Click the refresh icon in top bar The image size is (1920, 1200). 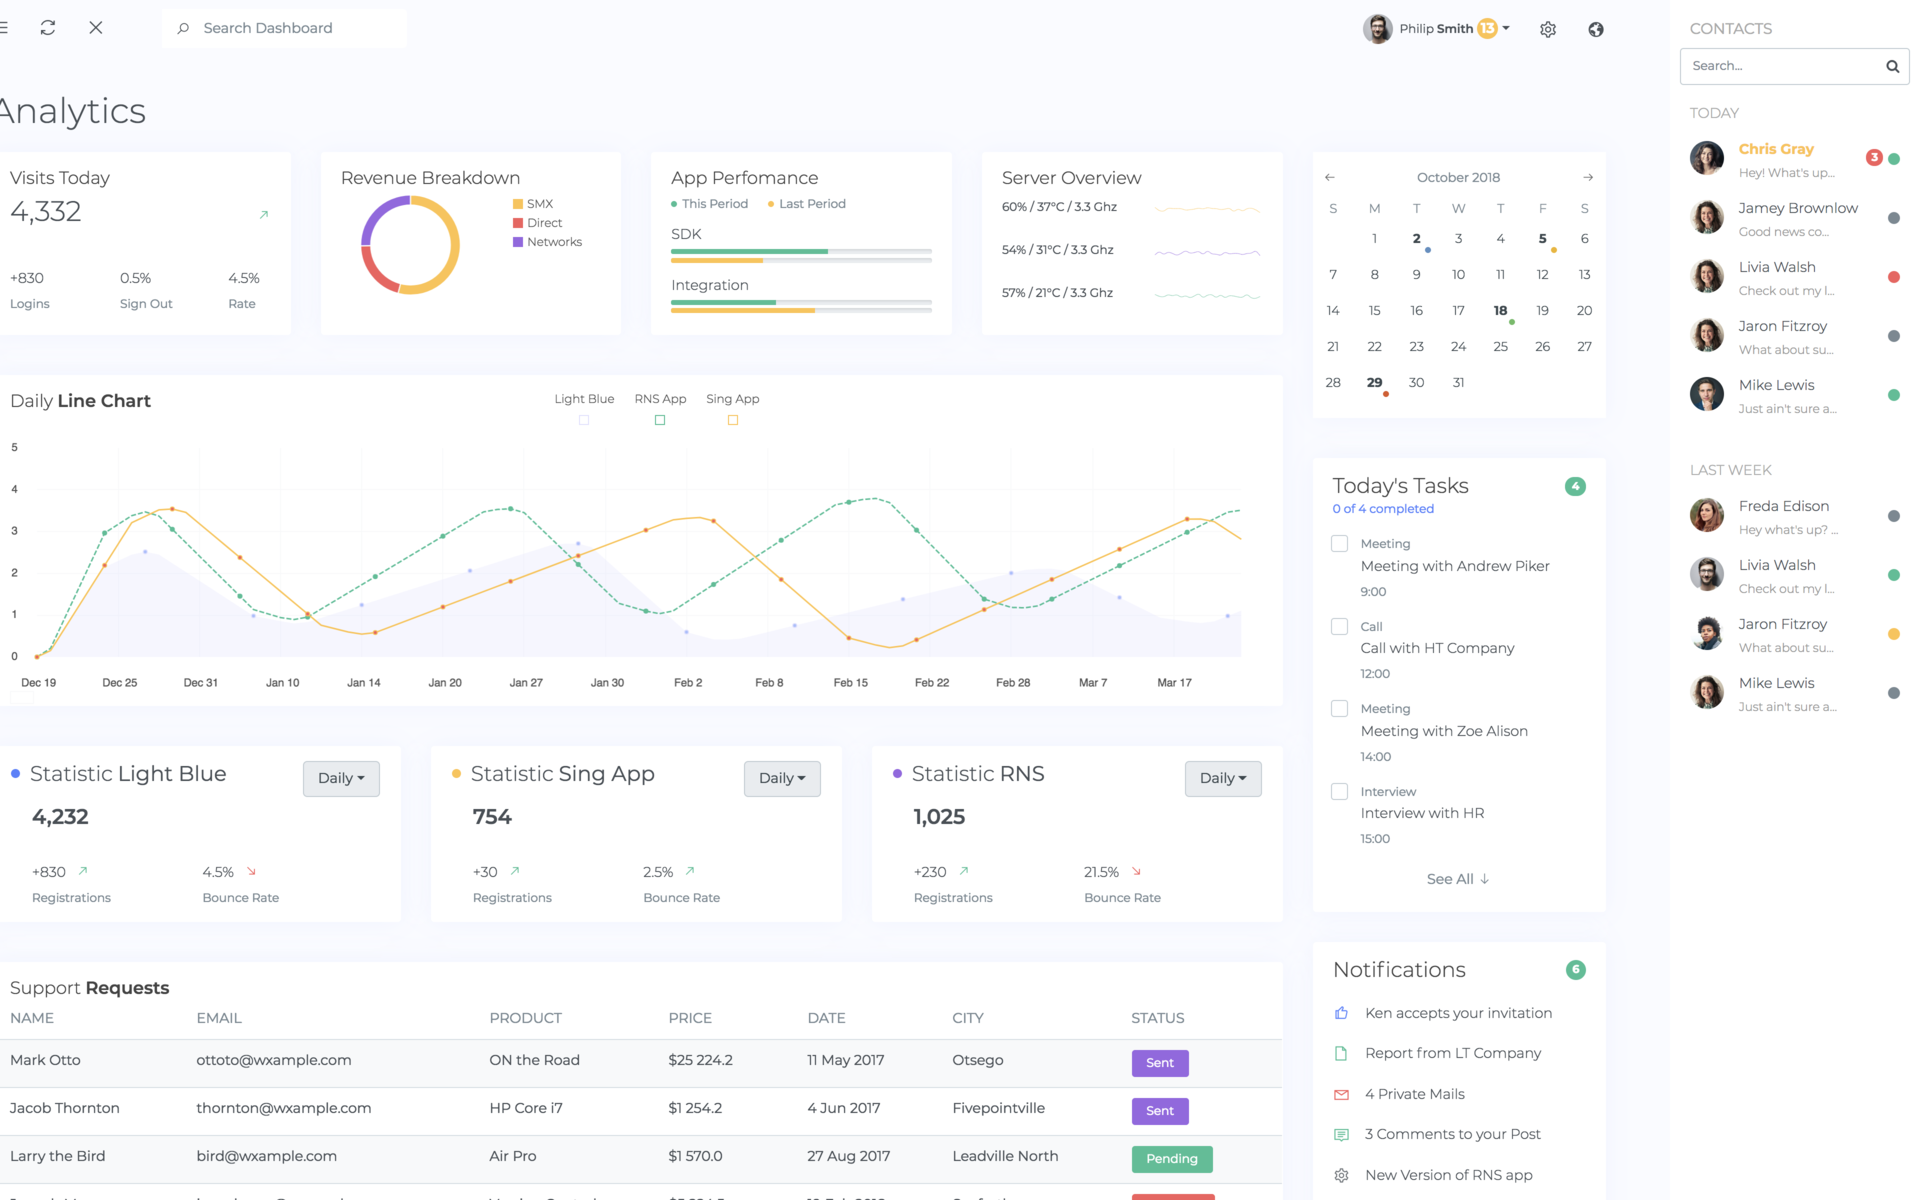pos(48,28)
